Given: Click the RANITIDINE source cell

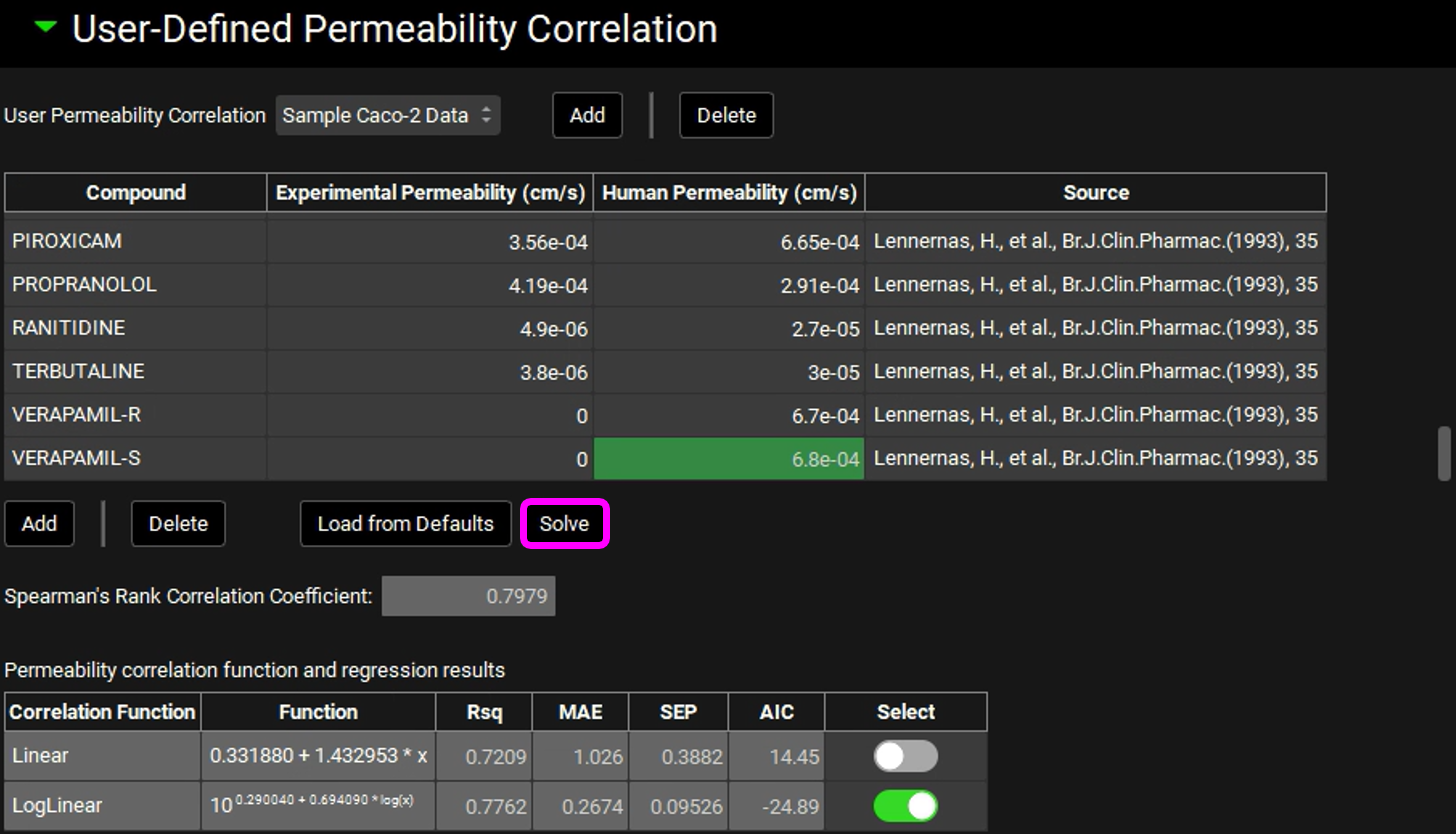Looking at the screenshot, I should click(1095, 328).
